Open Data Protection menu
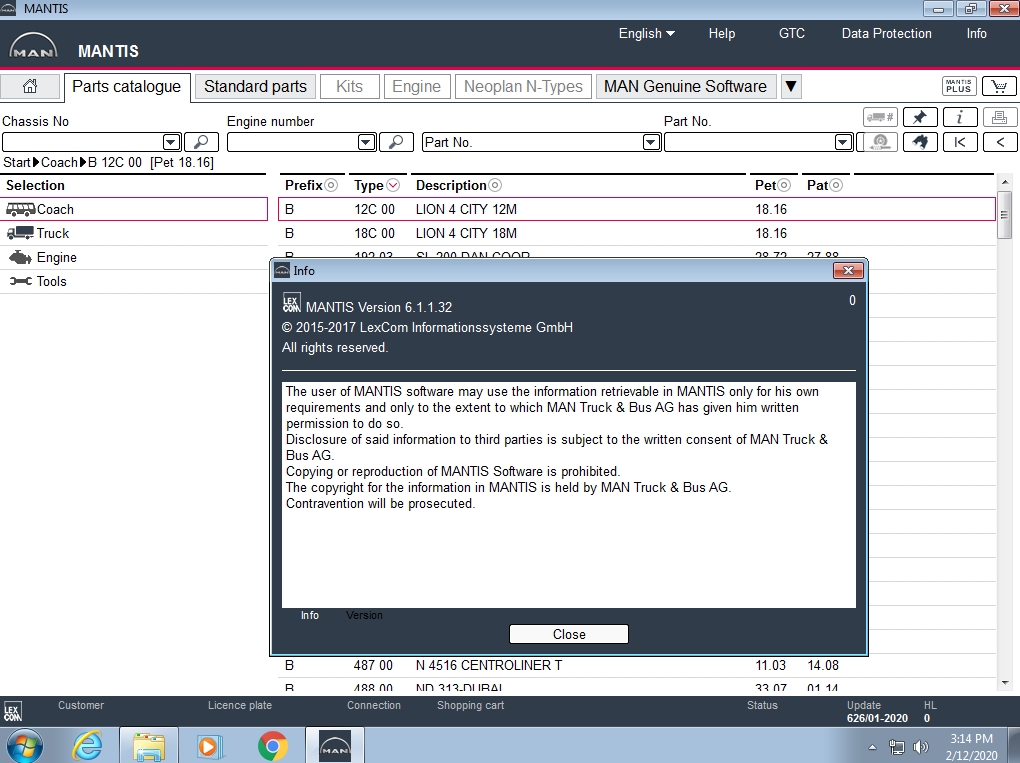This screenshot has width=1020, height=763. point(887,33)
